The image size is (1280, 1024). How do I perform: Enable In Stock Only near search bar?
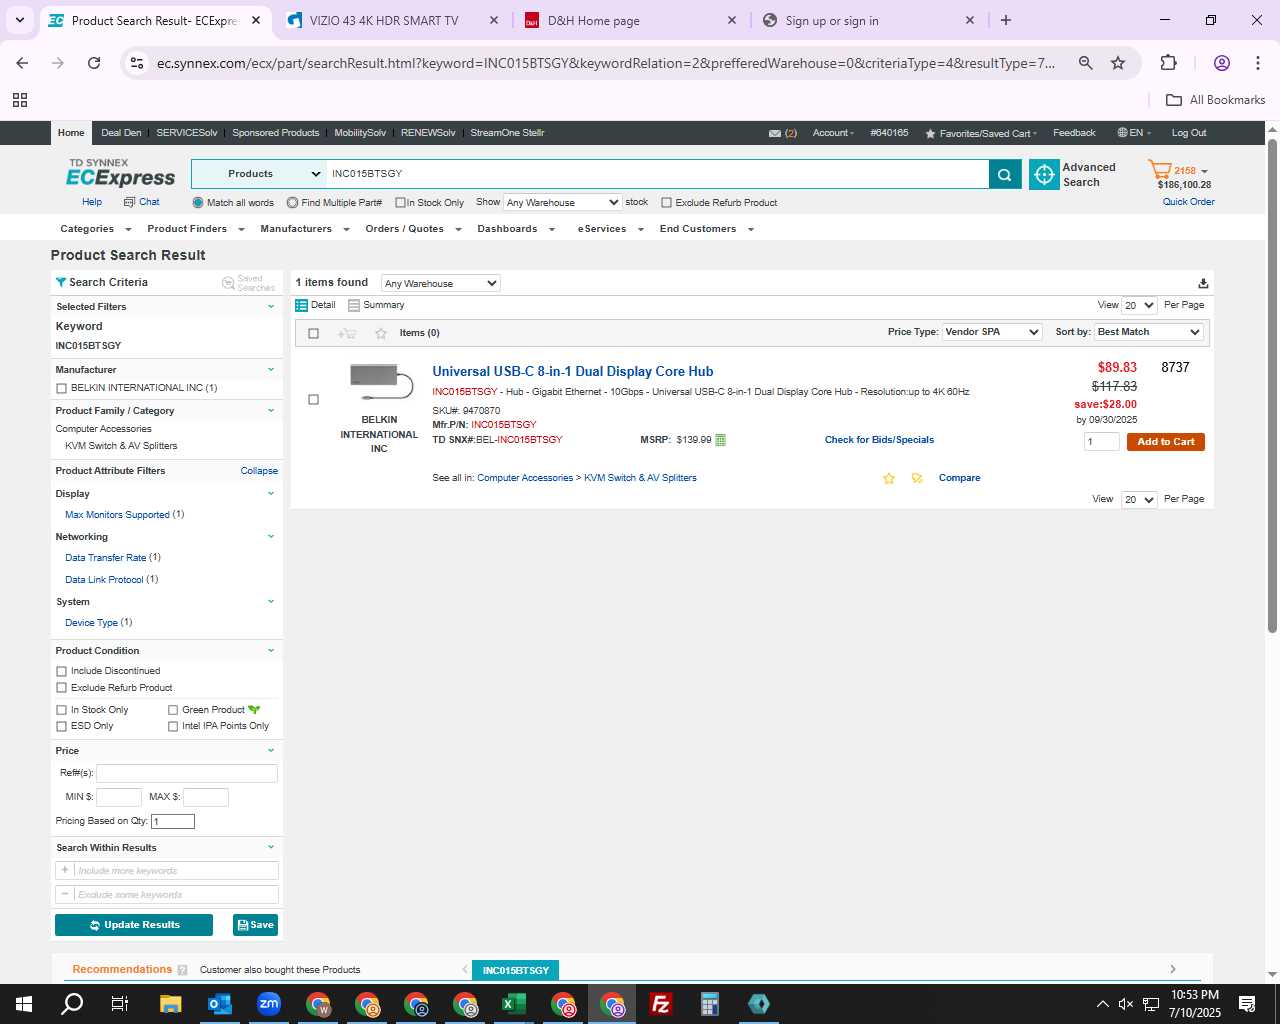[400, 203]
